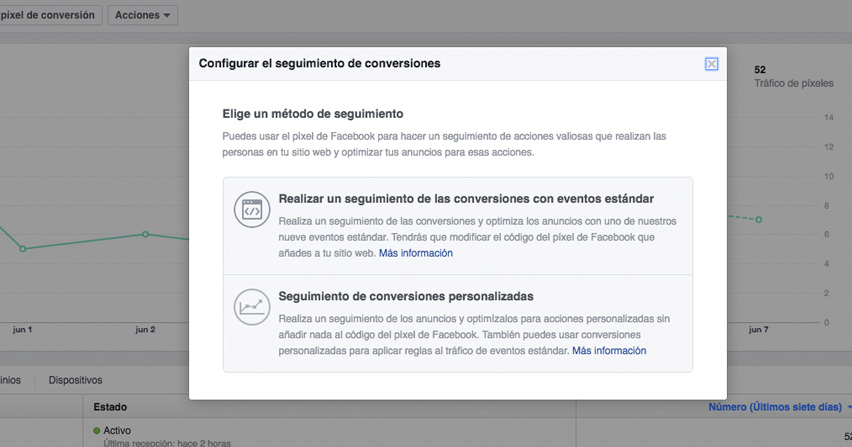Click the jun 7 data point on chart
Image resolution: width=852 pixels, height=447 pixels.
[759, 219]
